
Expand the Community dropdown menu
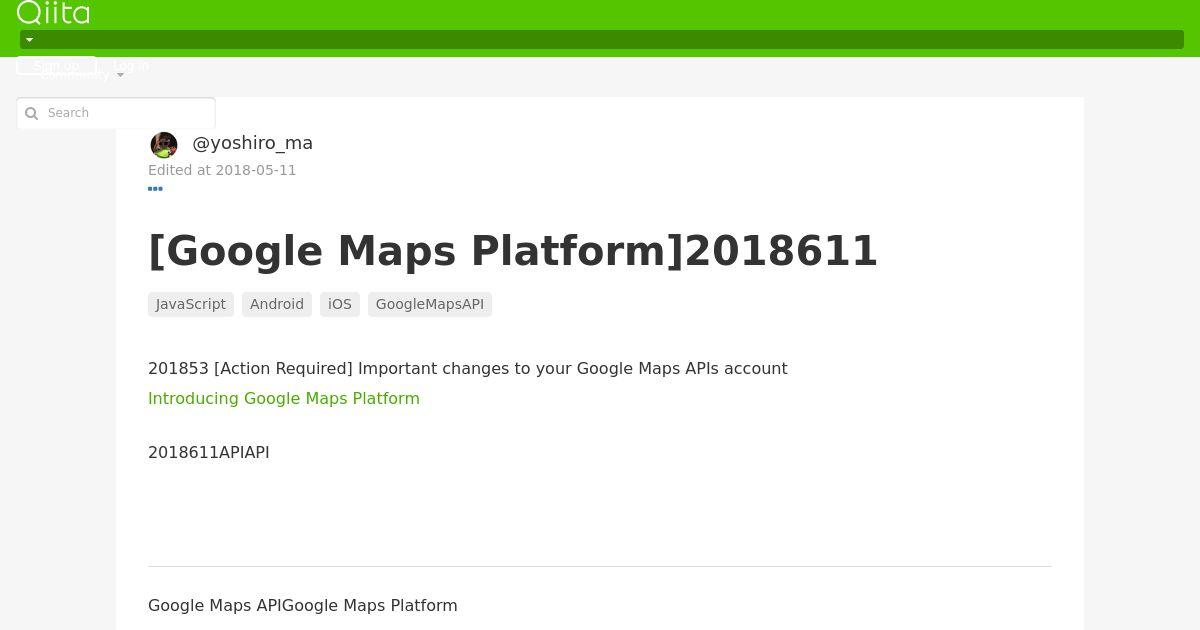pyautogui.click(x=82, y=75)
